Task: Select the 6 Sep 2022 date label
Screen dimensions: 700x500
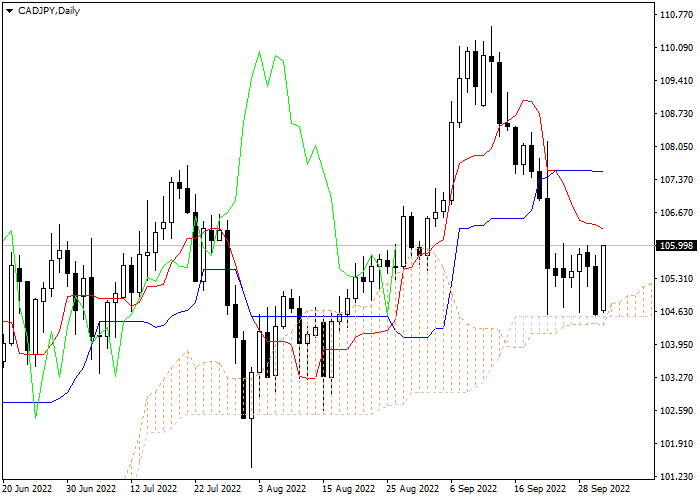Action: click(x=473, y=489)
